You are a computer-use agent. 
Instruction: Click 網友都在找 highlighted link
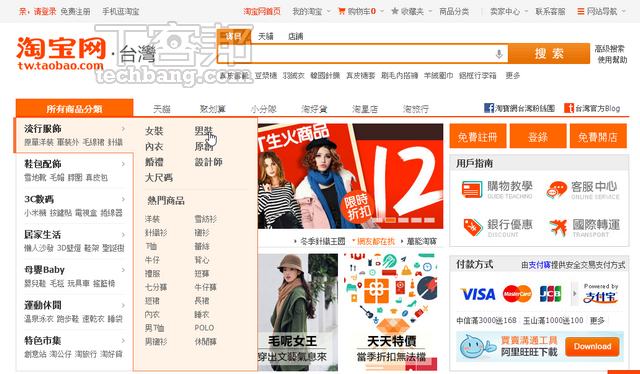click(376, 241)
